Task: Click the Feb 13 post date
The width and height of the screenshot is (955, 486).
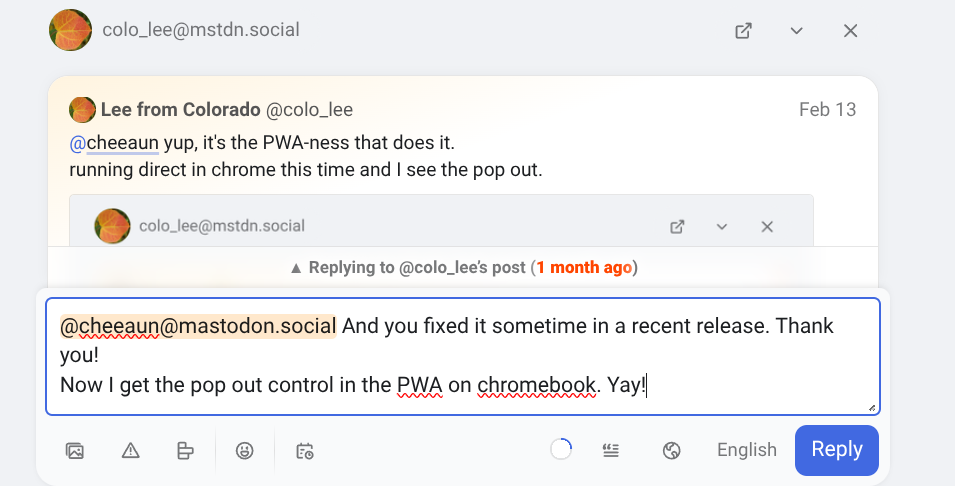Action: (828, 110)
